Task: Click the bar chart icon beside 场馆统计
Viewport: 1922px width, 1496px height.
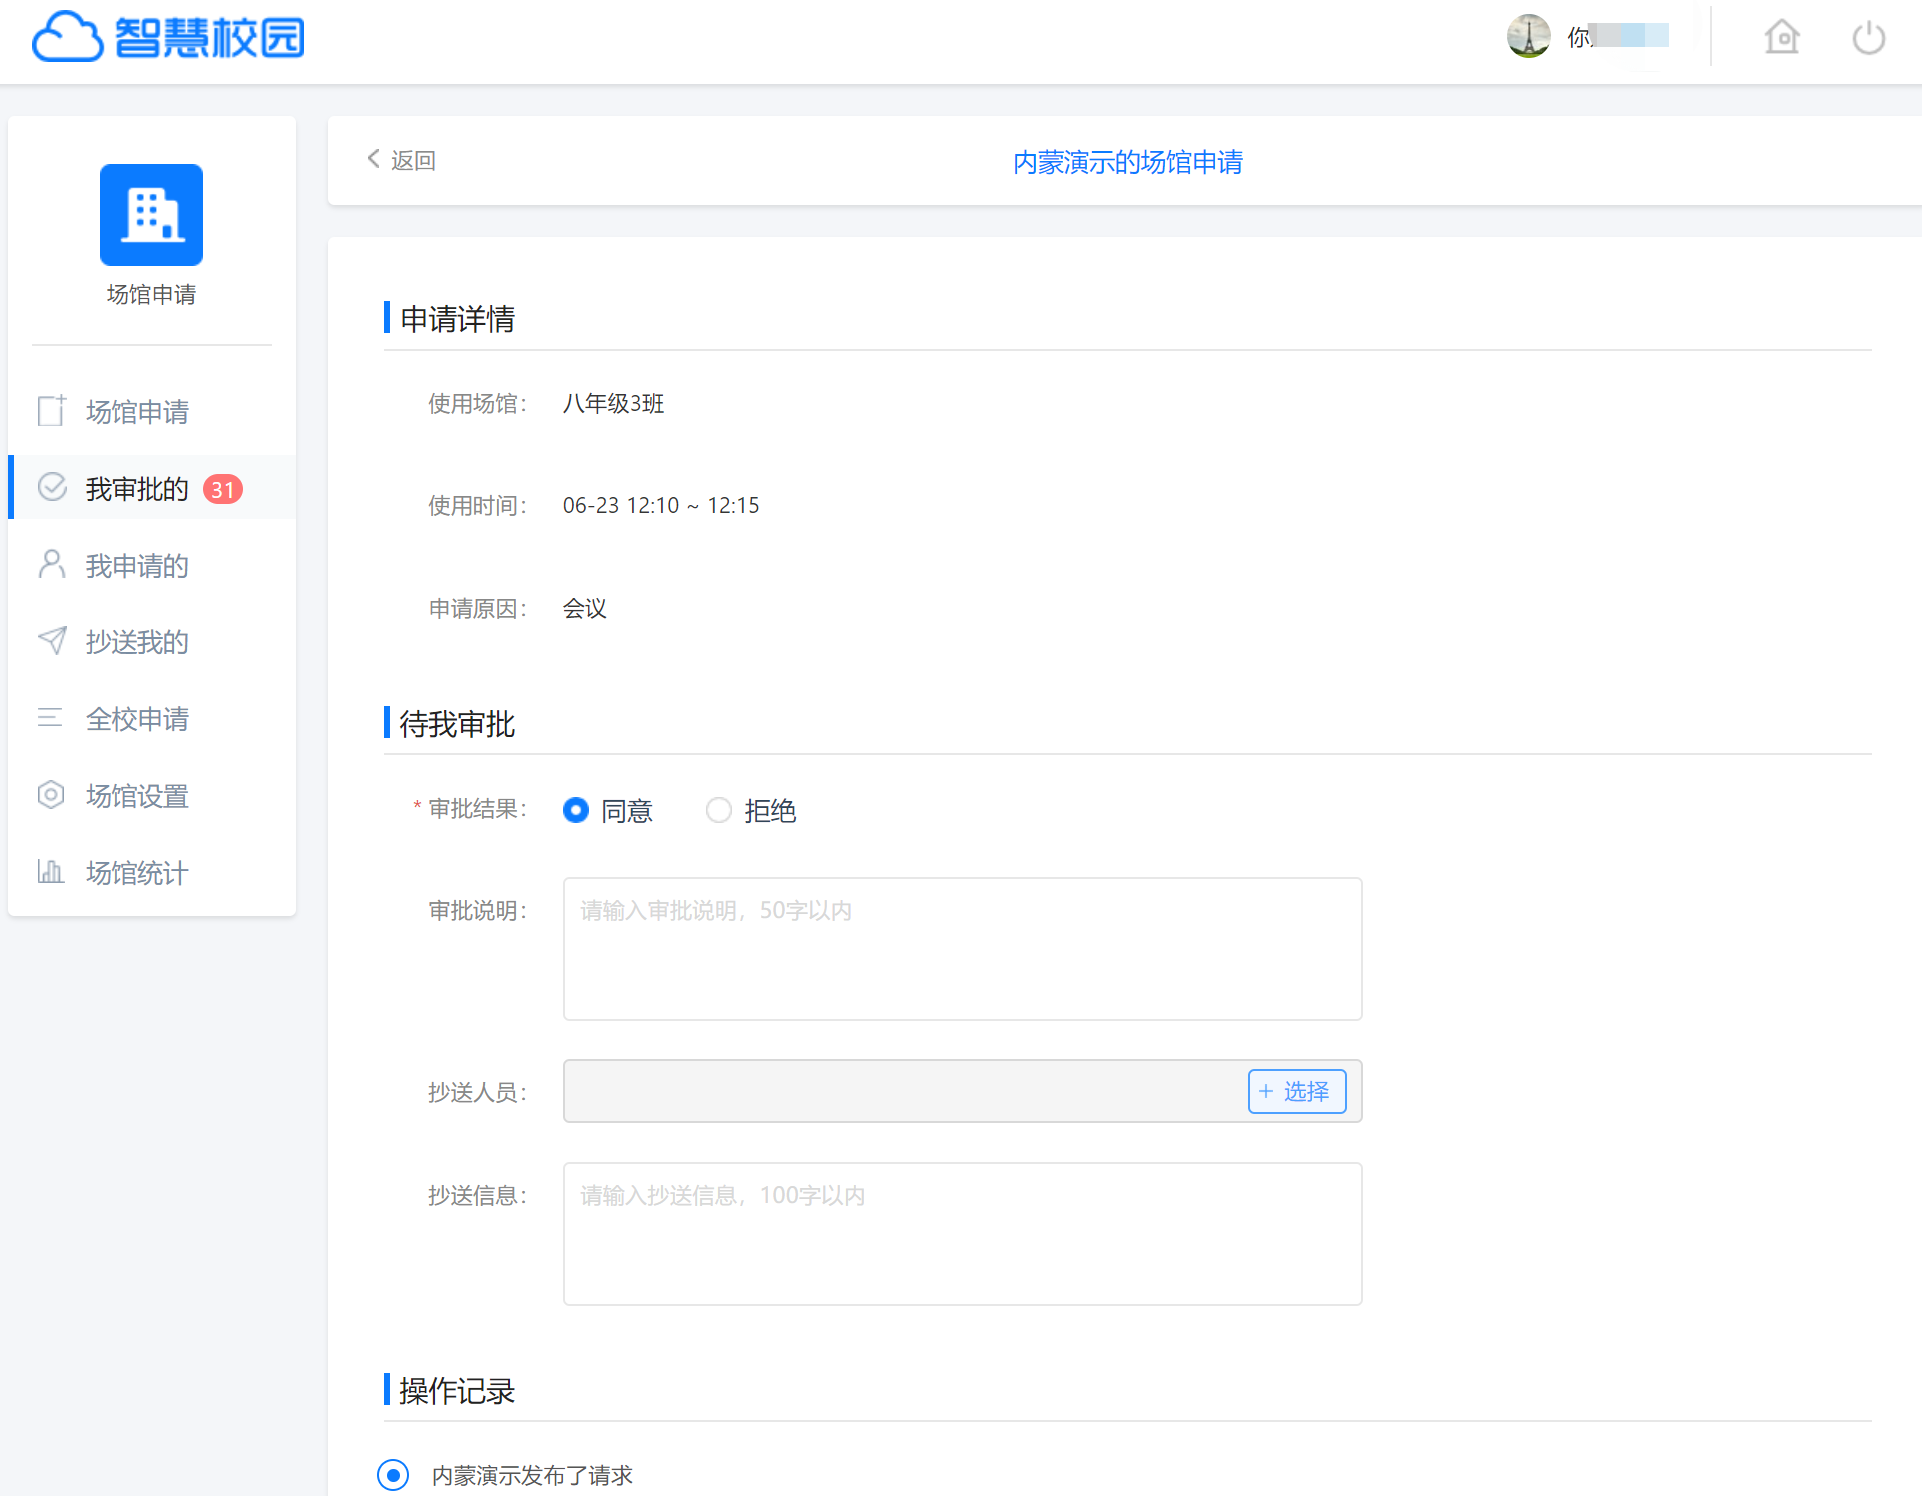Action: pos(51,872)
